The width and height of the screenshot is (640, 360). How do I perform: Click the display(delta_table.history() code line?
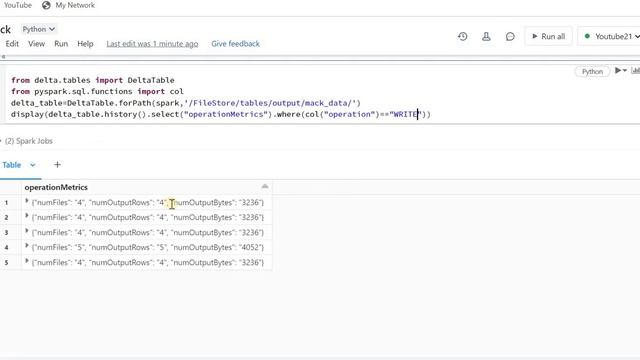[x=221, y=114]
